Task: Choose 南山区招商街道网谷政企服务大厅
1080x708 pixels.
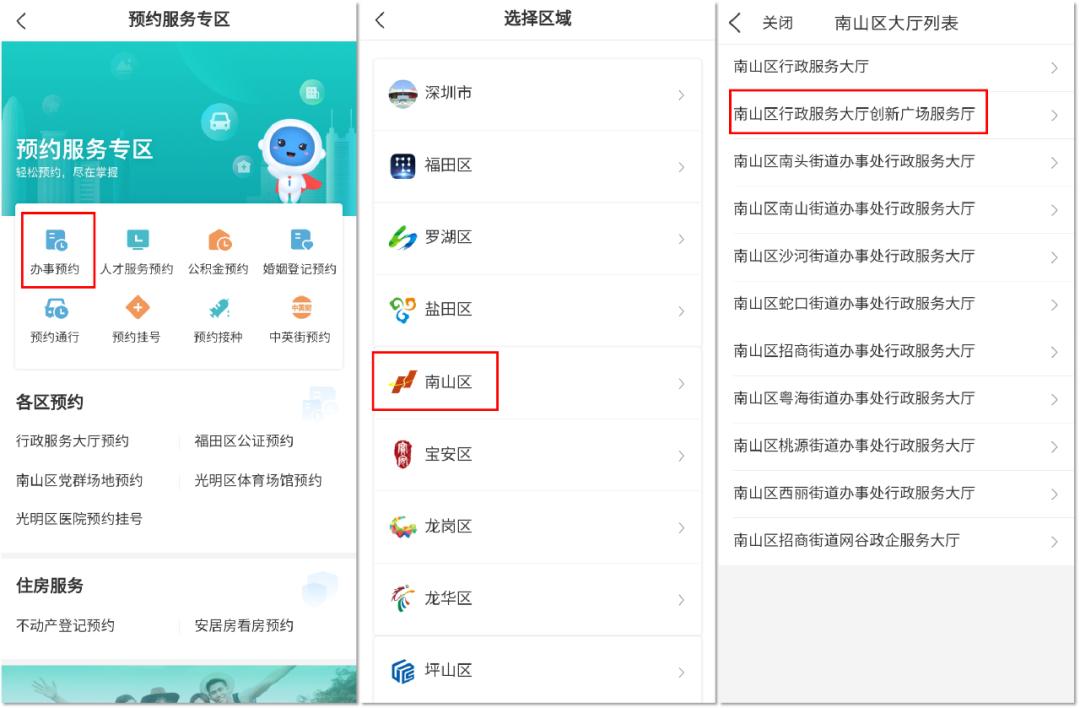Action: 897,540
